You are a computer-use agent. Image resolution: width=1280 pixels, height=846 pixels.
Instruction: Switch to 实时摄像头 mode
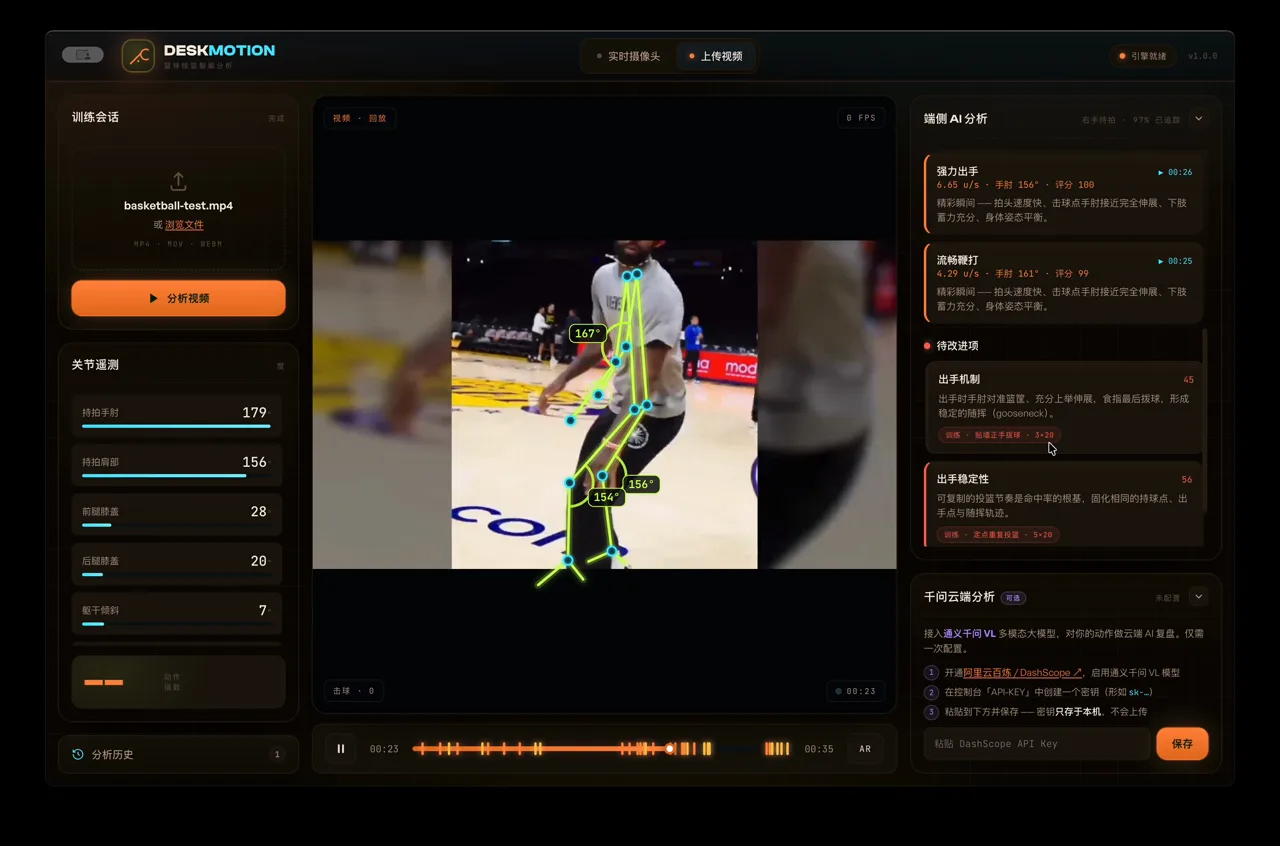pyautogui.click(x=628, y=56)
